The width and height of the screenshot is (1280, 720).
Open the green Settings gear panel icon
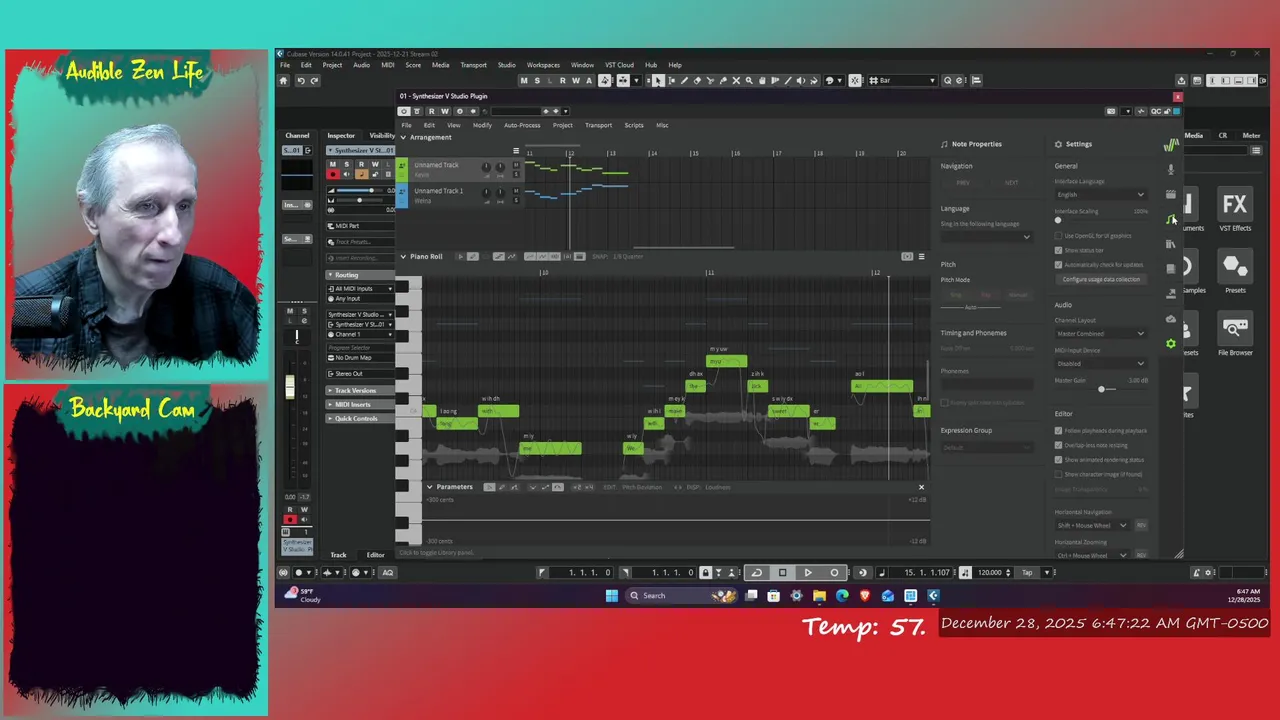[1171, 344]
